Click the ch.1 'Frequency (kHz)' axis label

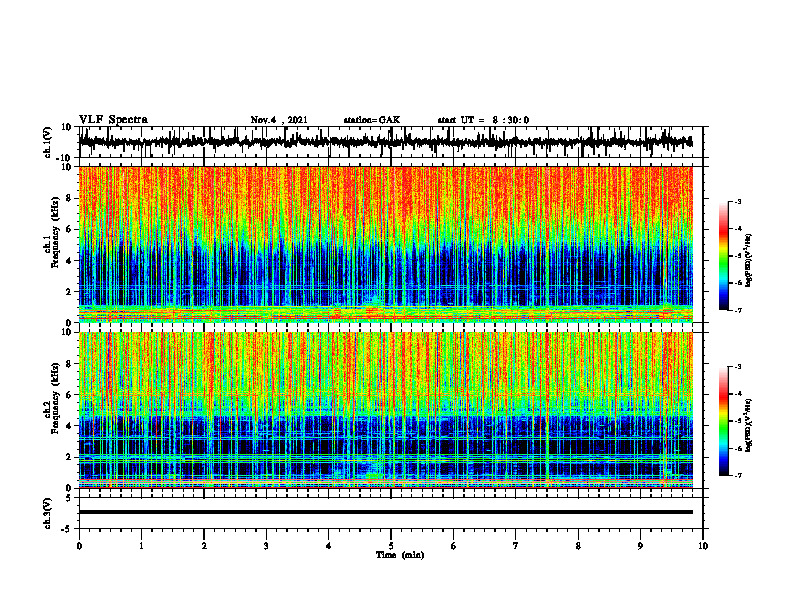click(55, 232)
